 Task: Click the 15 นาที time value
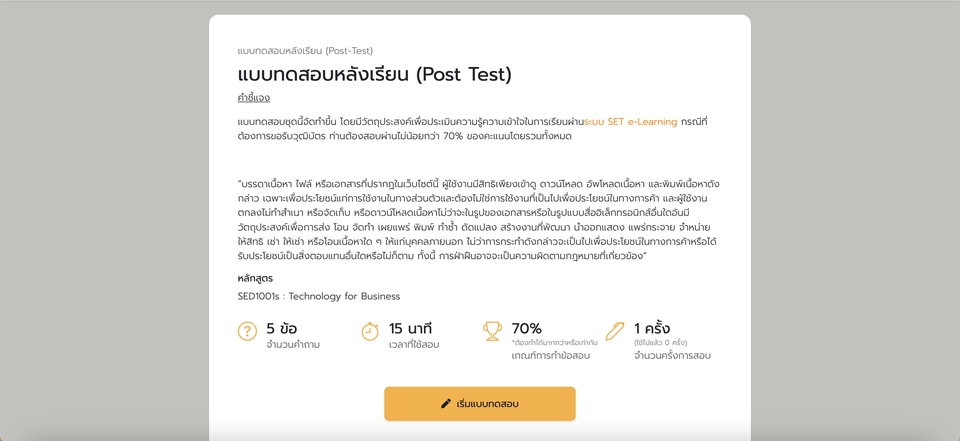click(x=410, y=328)
